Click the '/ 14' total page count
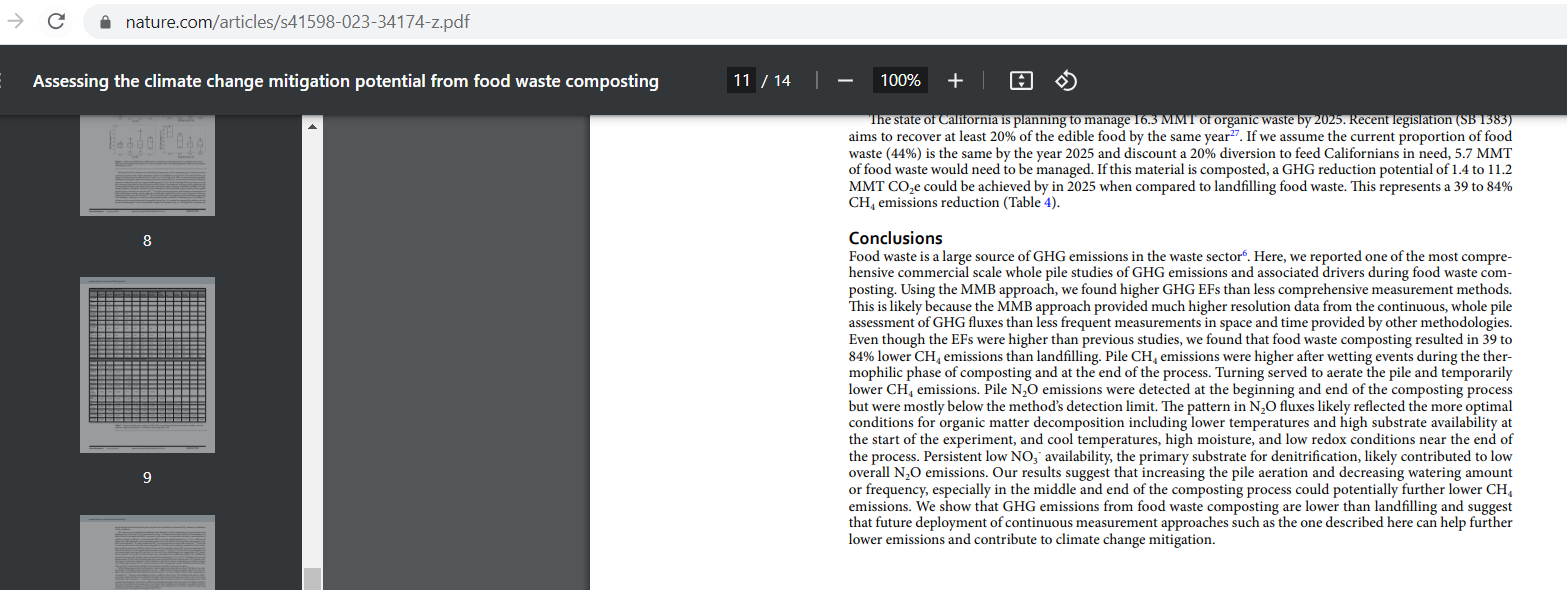Viewport: 1567px width, 590px height. point(776,80)
